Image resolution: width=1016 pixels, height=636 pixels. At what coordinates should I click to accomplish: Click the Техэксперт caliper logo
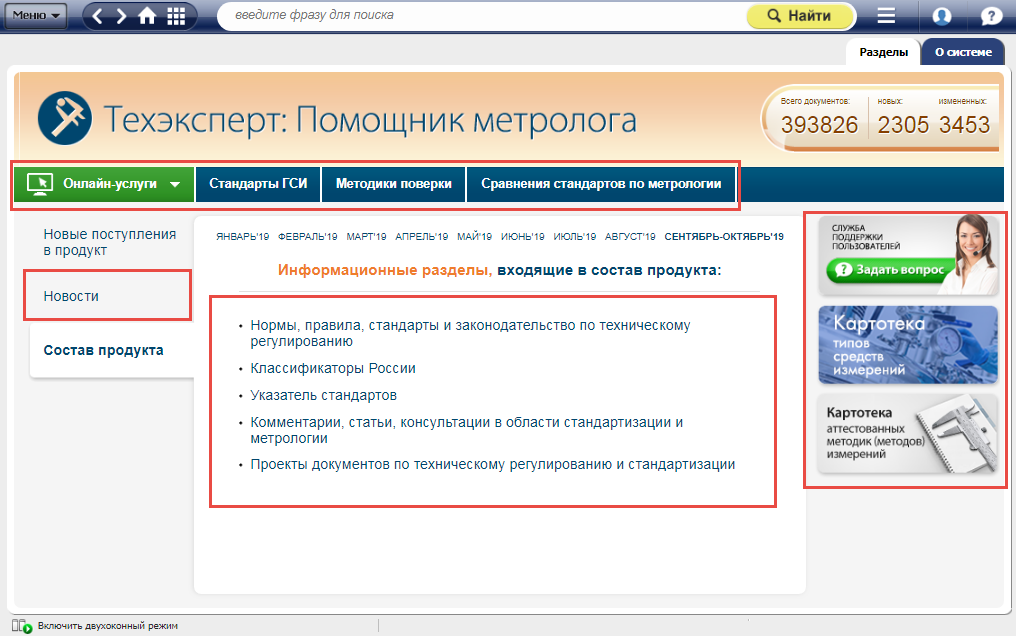click(x=63, y=120)
